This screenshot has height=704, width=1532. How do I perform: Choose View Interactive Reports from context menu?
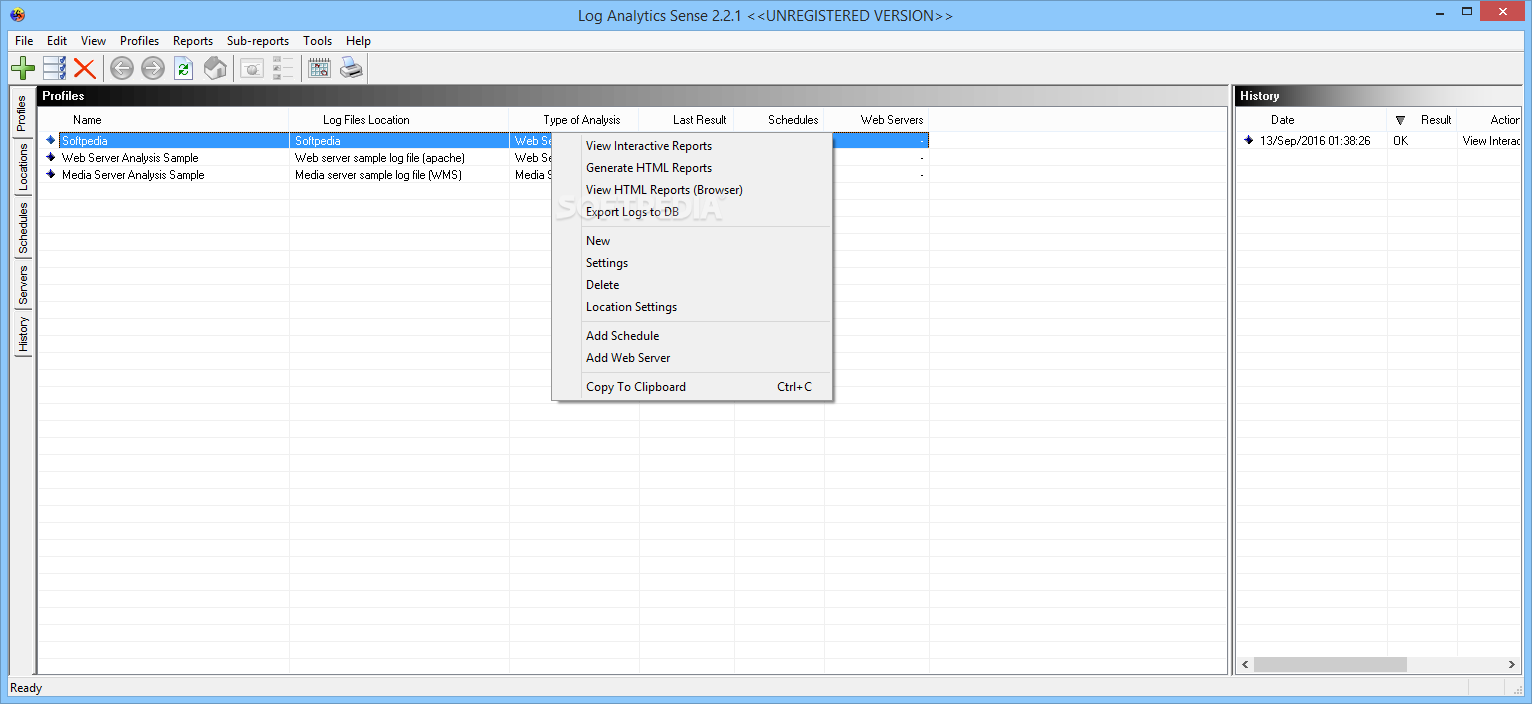(692, 146)
